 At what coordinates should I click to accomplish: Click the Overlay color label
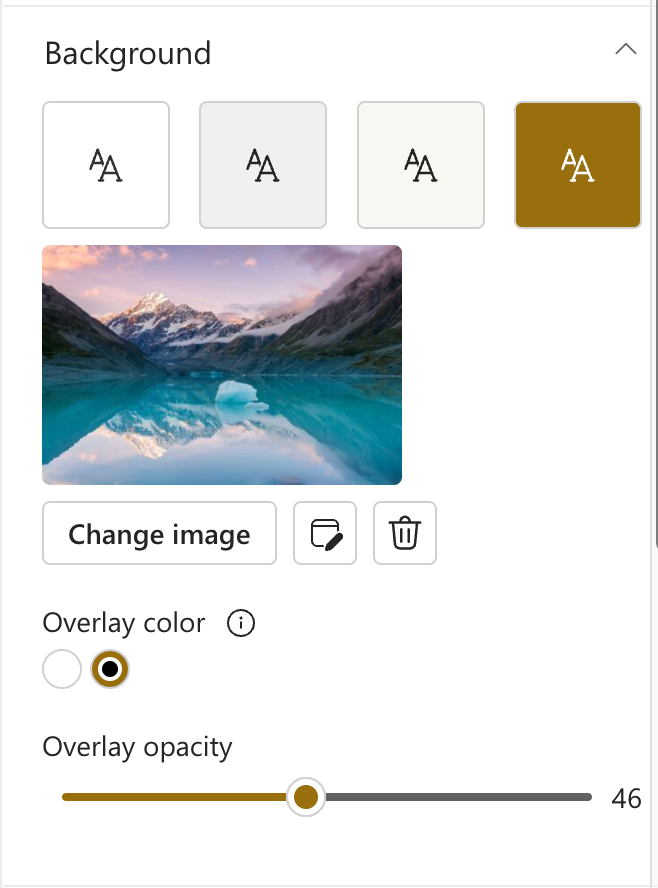[124, 624]
